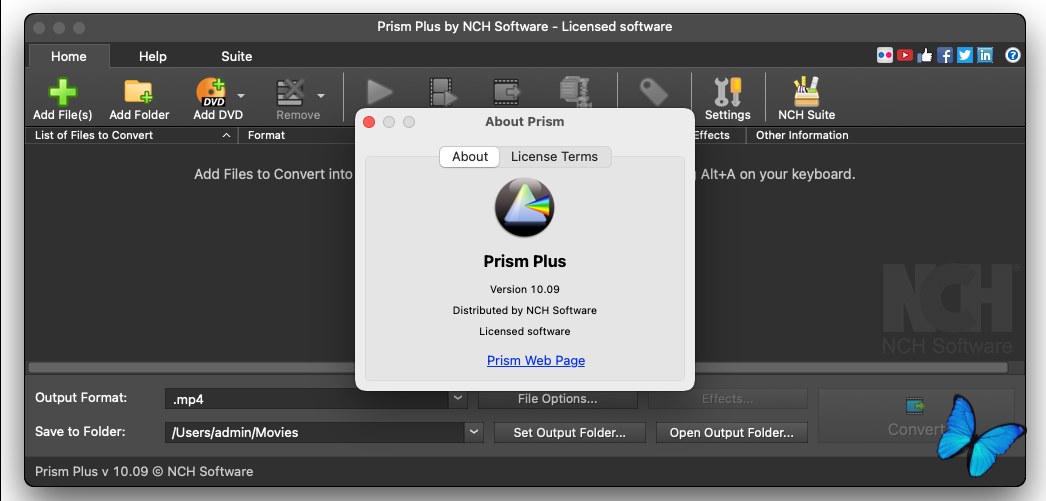Expand the Save to Folder dropdown
The image size is (1046, 501).
coord(474,432)
